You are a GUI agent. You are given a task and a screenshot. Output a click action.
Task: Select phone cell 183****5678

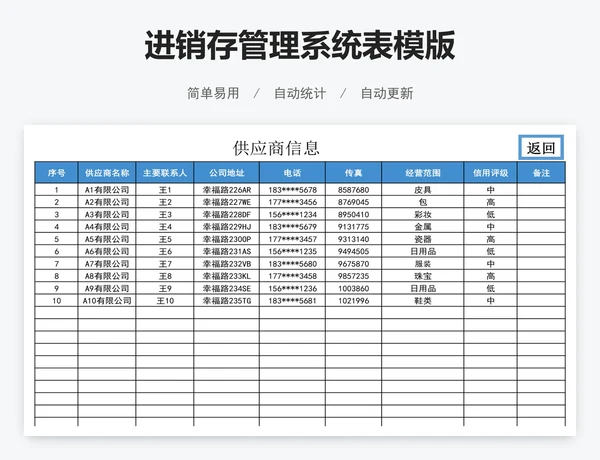(292, 190)
